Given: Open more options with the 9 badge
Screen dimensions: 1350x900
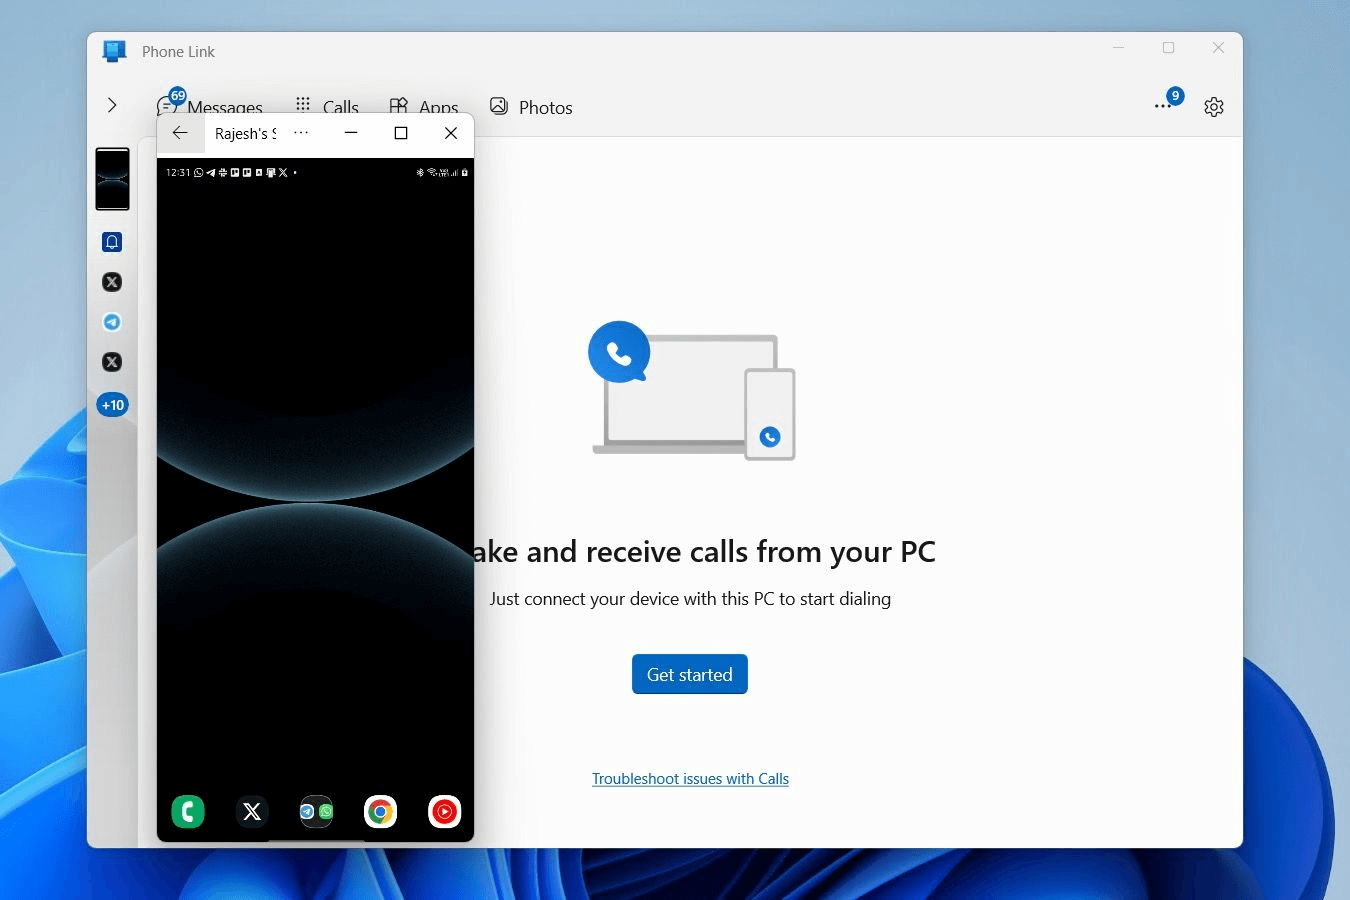Looking at the screenshot, I should 1163,106.
